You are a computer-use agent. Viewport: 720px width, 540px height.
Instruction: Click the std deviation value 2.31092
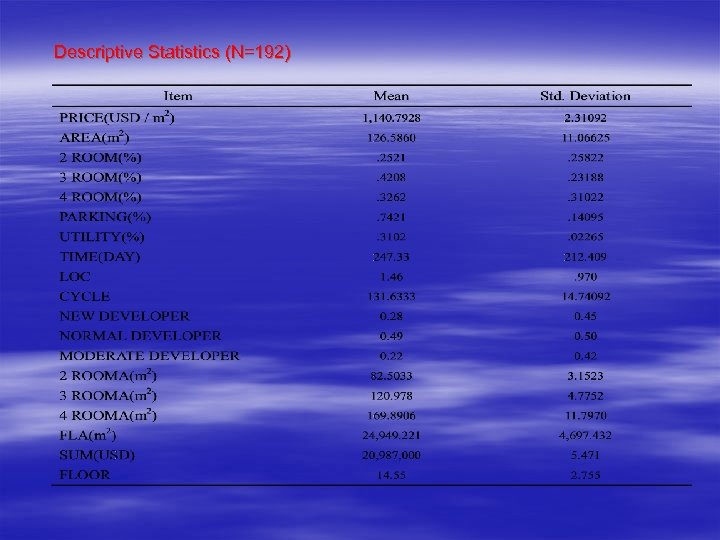click(585, 118)
